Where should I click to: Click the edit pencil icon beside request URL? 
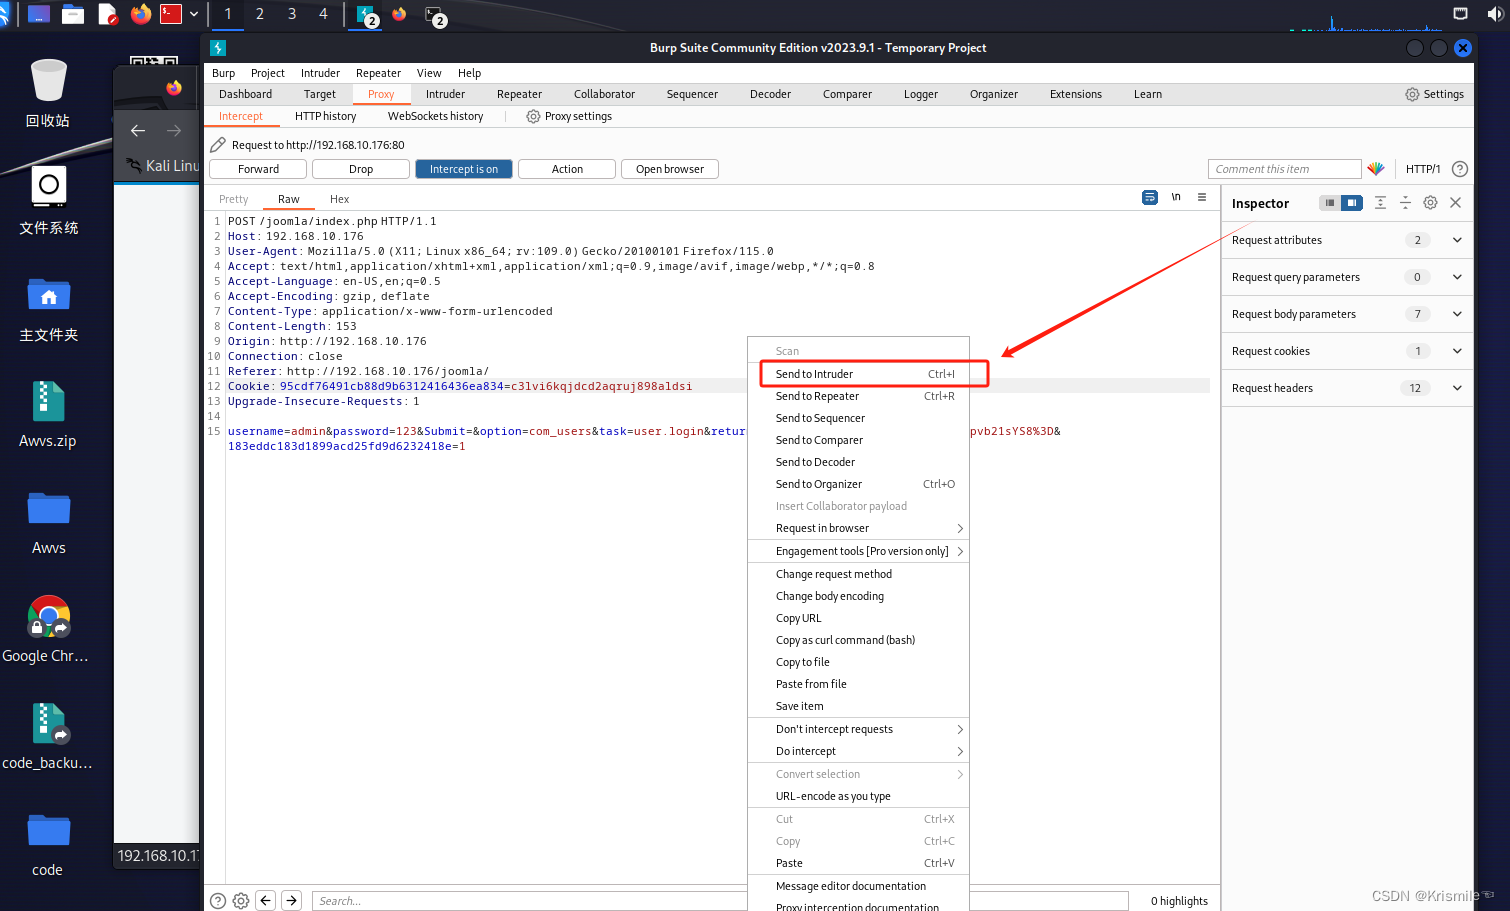click(x=218, y=145)
